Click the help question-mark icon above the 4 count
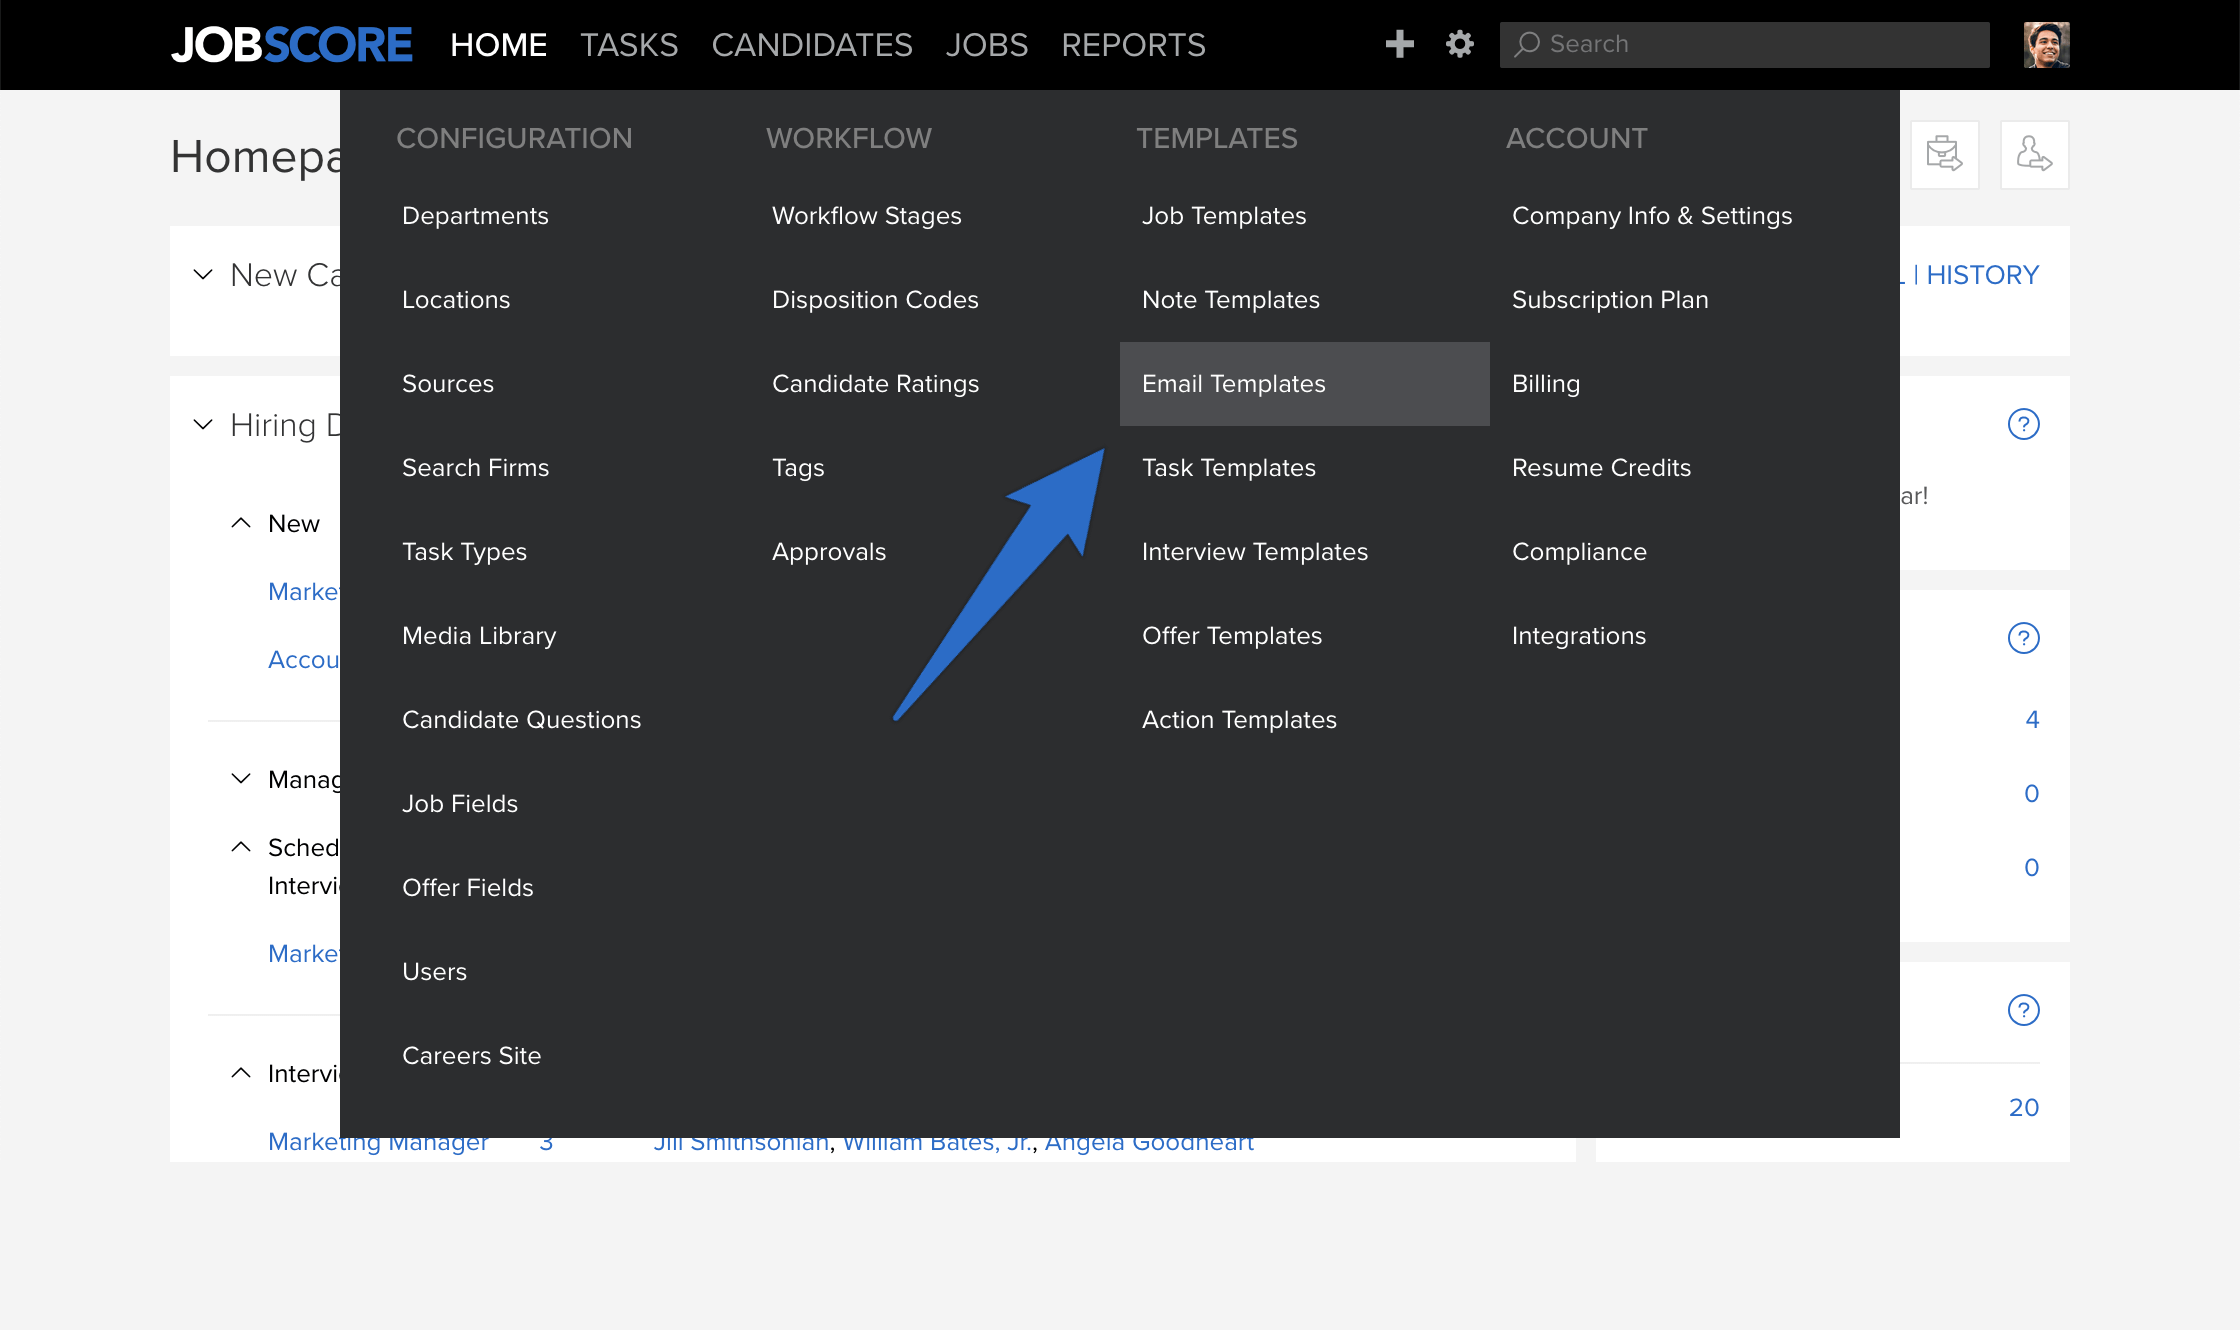Screen dimensions: 2240x1332 (x=2023, y=638)
